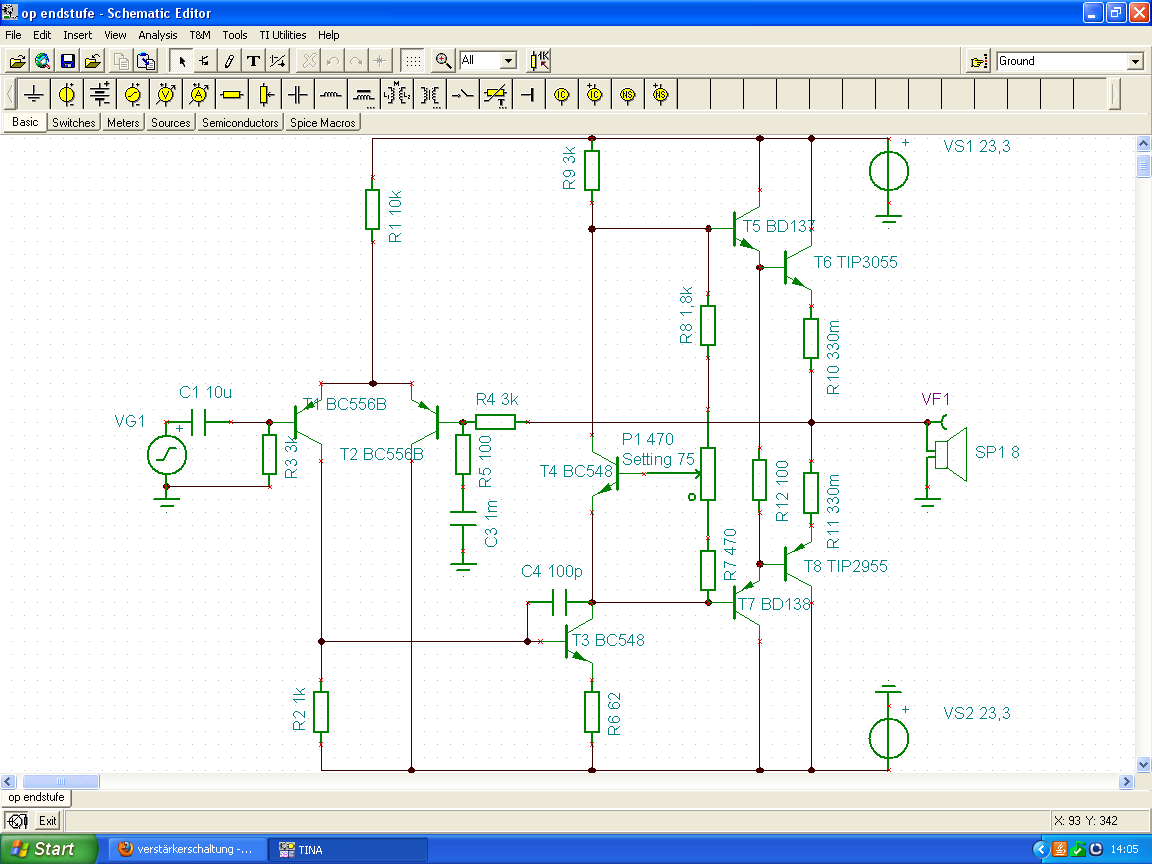
Task: Insert the ideal transformer component
Action: (x=431, y=95)
